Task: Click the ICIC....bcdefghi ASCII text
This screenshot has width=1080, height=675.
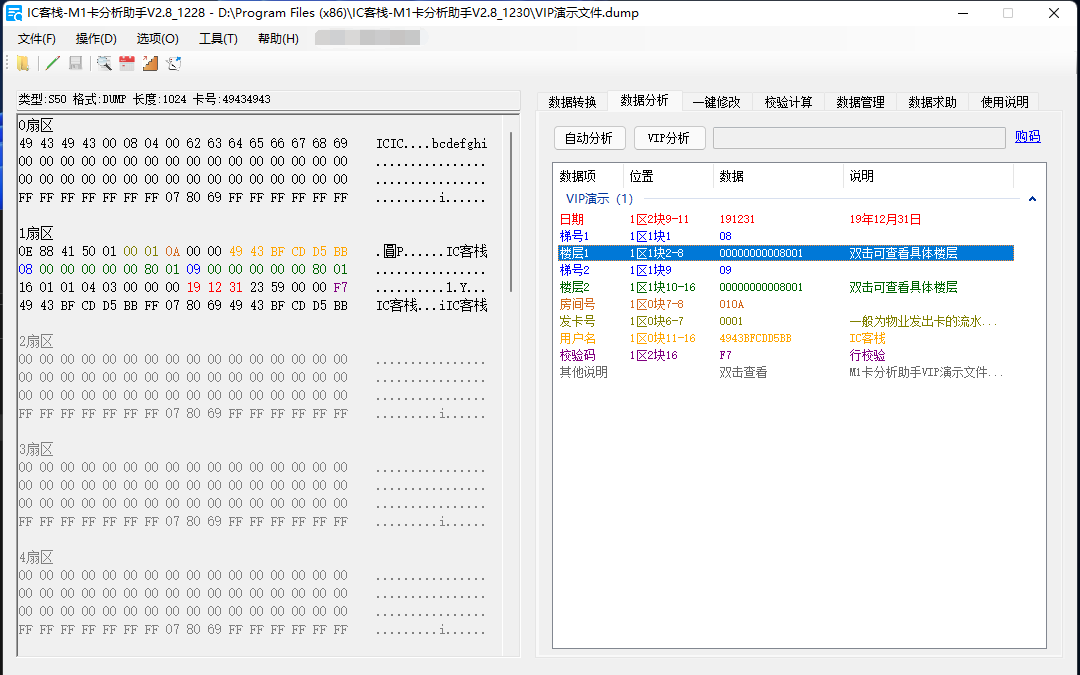Action: (431, 143)
